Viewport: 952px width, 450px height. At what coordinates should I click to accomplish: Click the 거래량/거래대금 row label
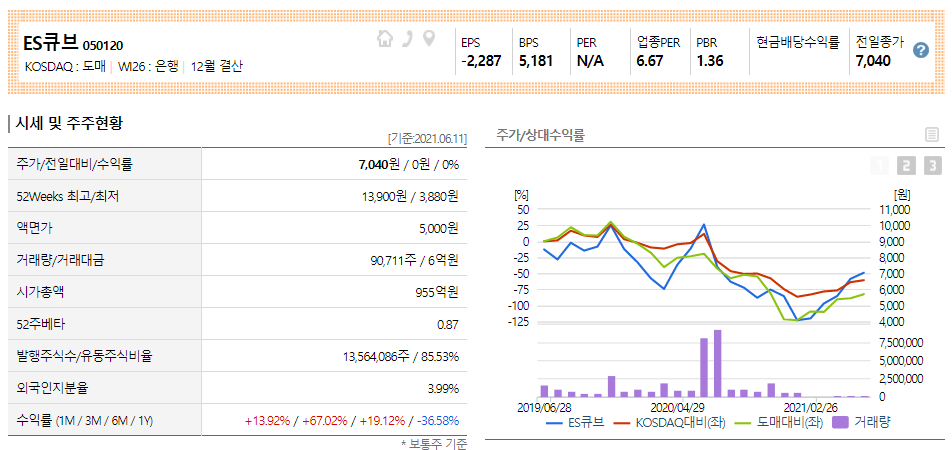[62, 261]
